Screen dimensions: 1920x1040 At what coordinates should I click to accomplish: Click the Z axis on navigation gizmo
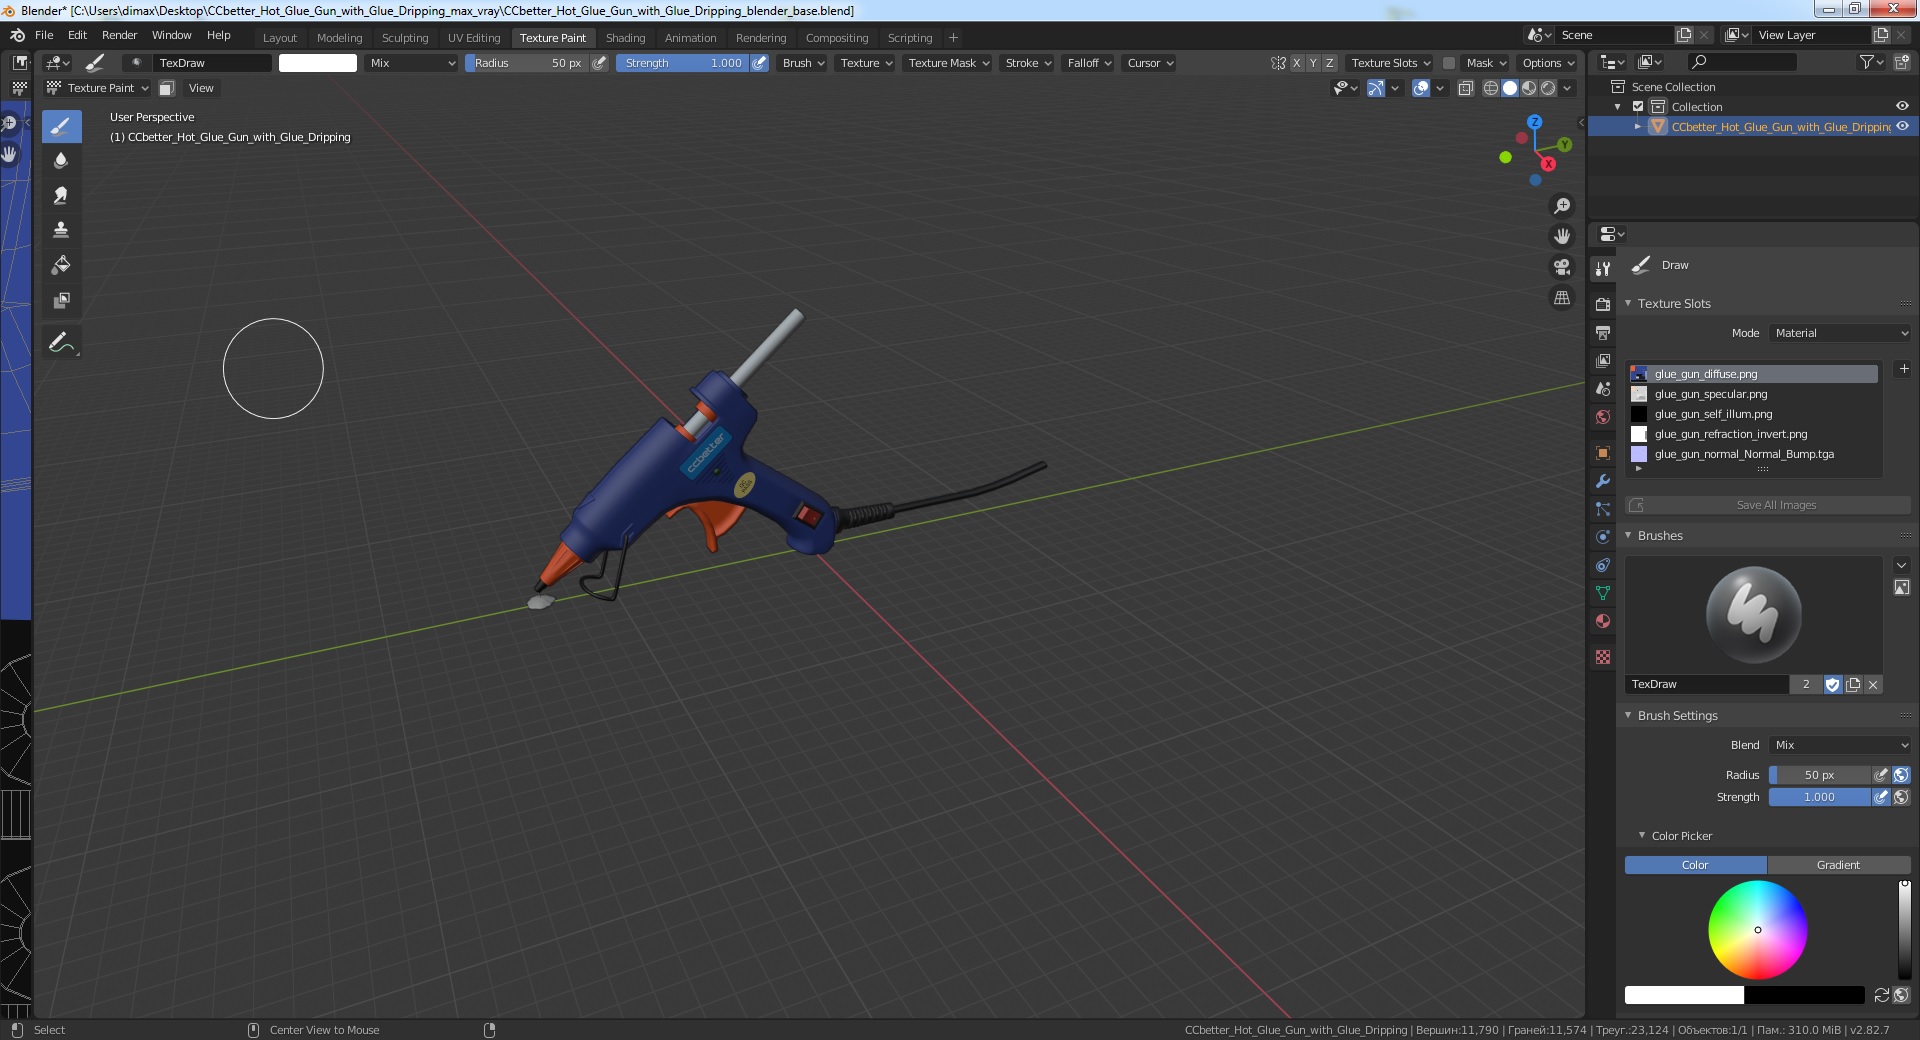click(x=1534, y=122)
